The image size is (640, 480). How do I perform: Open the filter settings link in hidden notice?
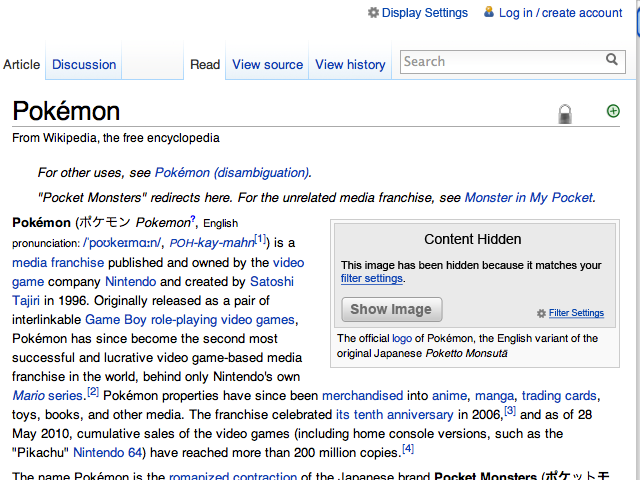tap(371, 278)
